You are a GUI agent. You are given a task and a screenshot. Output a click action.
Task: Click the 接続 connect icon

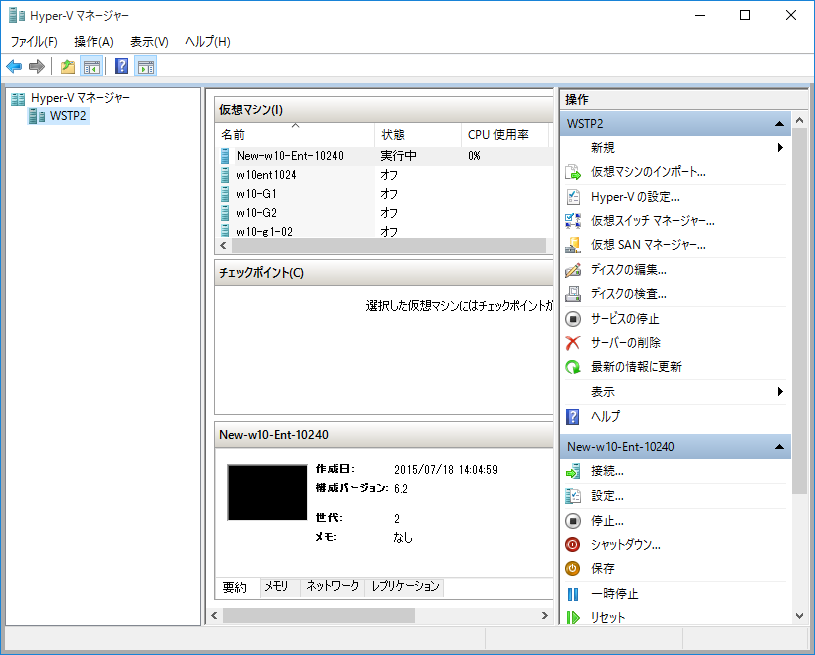(573, 471)
